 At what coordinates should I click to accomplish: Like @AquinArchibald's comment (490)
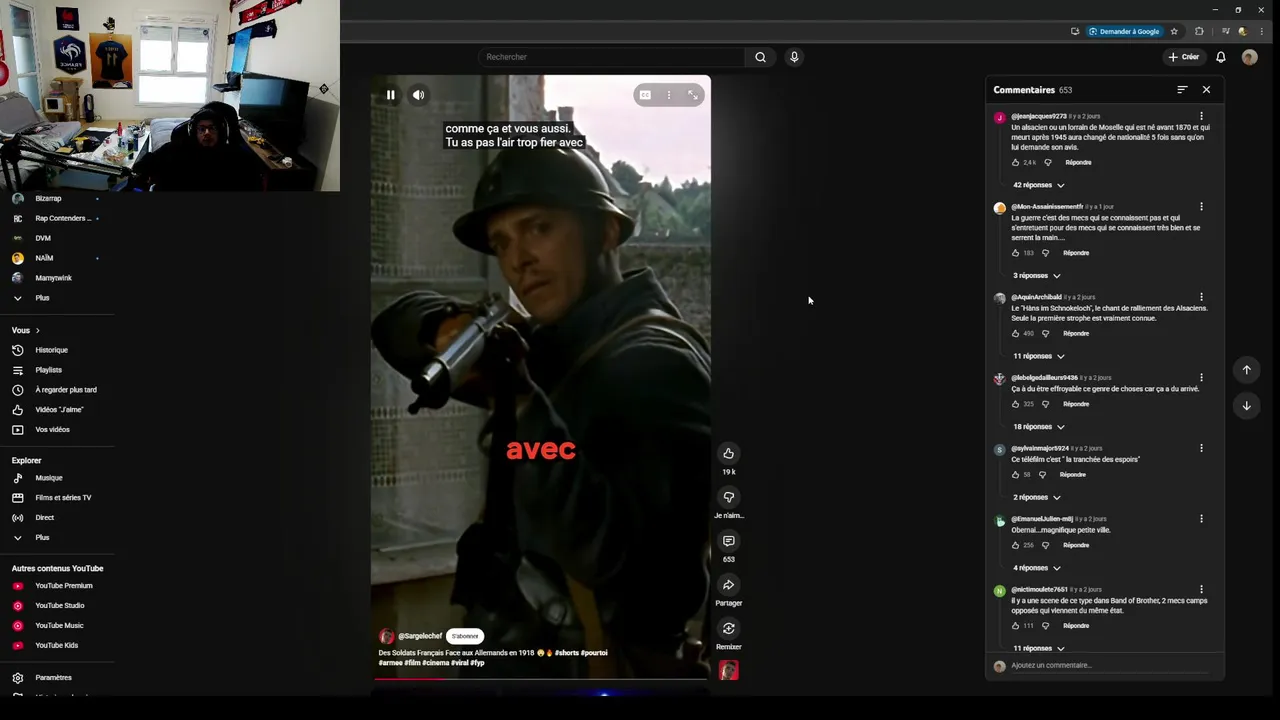coord(1016,333)
